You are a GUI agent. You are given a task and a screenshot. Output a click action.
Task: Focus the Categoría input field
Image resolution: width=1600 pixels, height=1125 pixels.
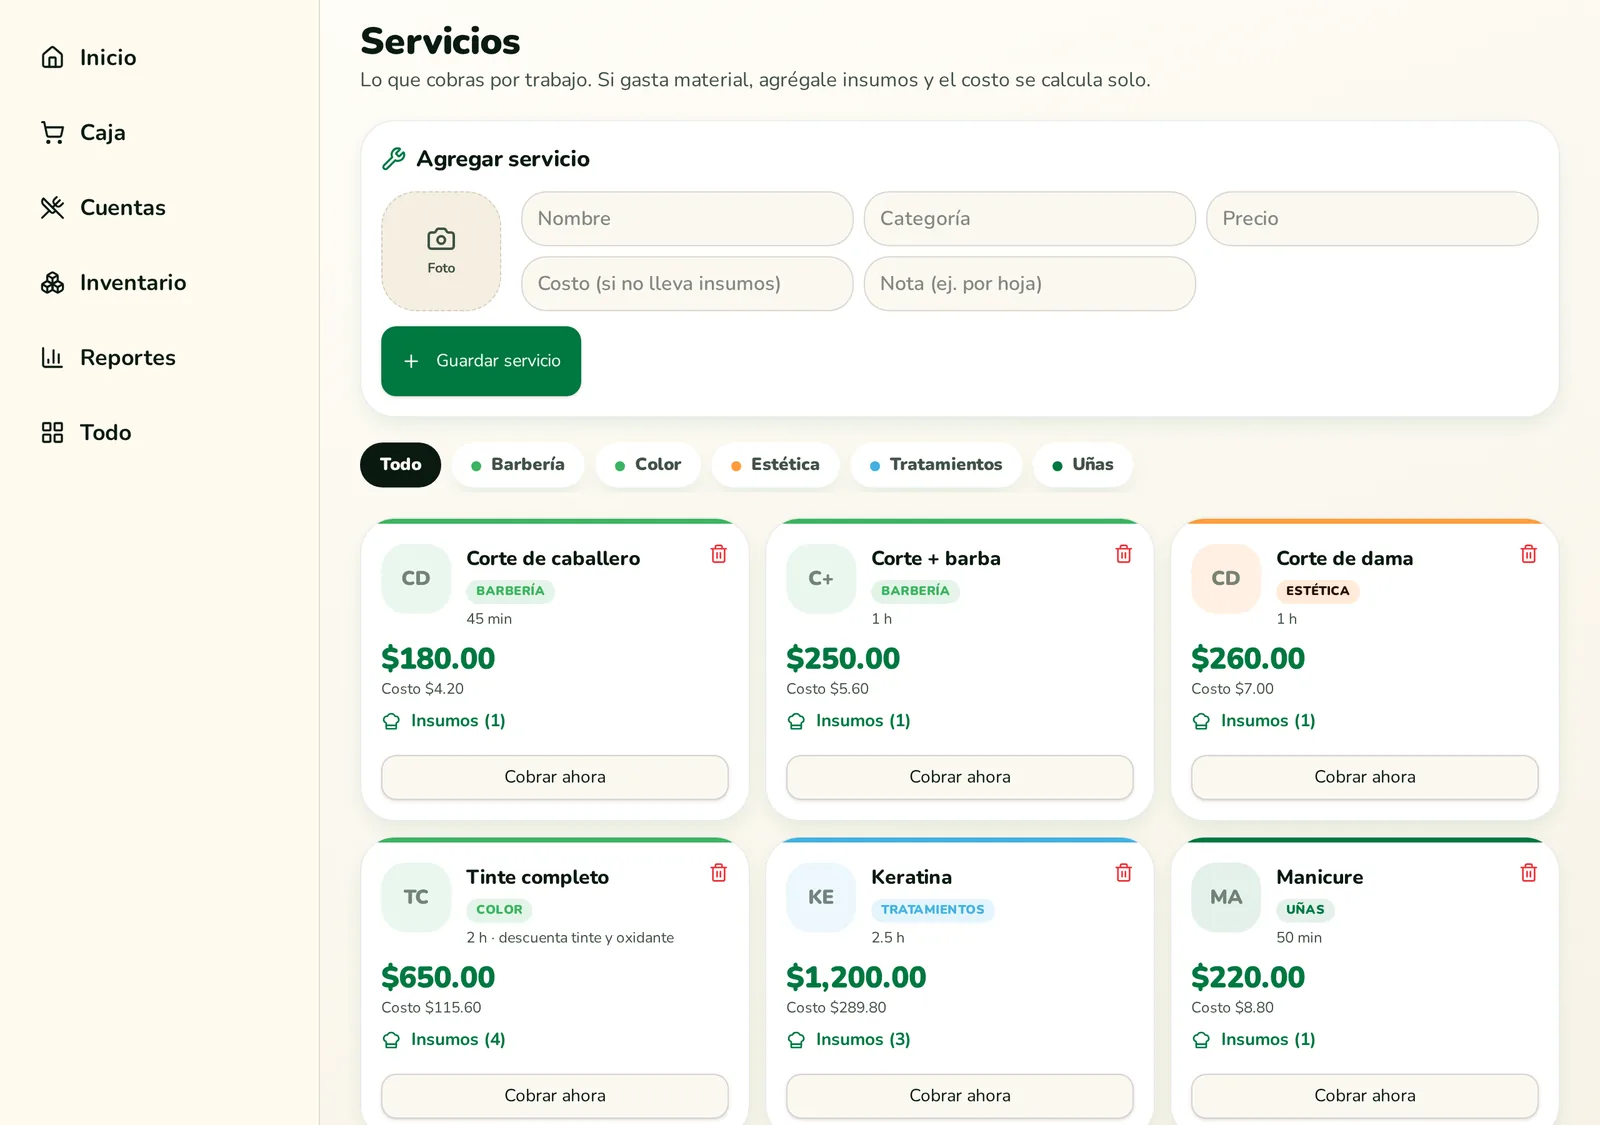tap(1030, 218)
